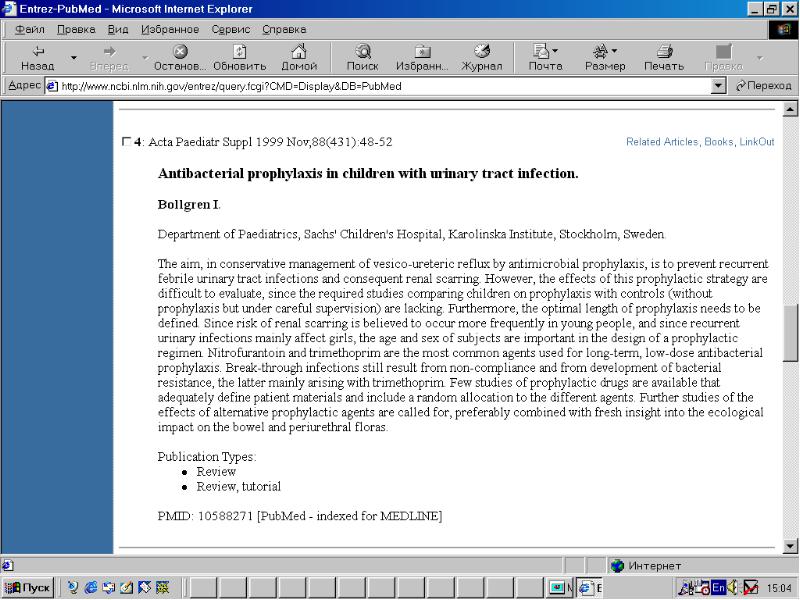The image size is (800, 600).
Task: Open the Сервис menu
Action: (x=231, y=29)
